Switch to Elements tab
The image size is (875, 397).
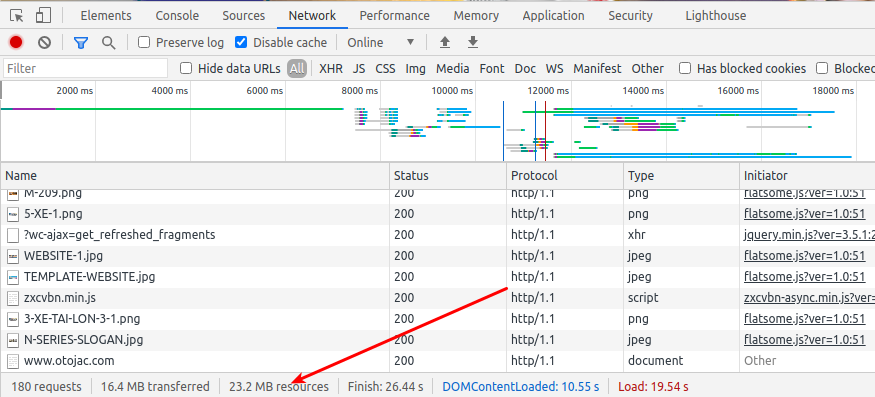(106, 16)
